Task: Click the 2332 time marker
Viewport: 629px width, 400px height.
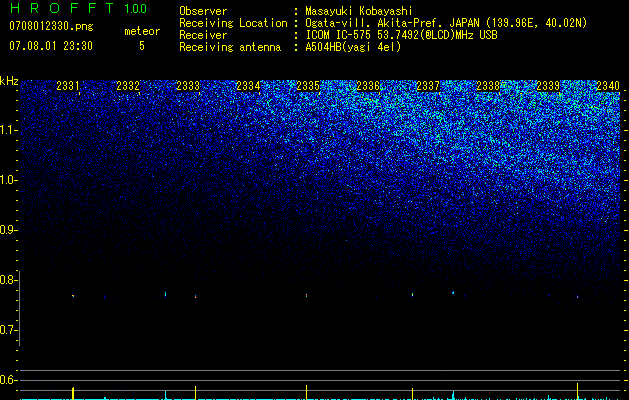Action: [128, 86]
